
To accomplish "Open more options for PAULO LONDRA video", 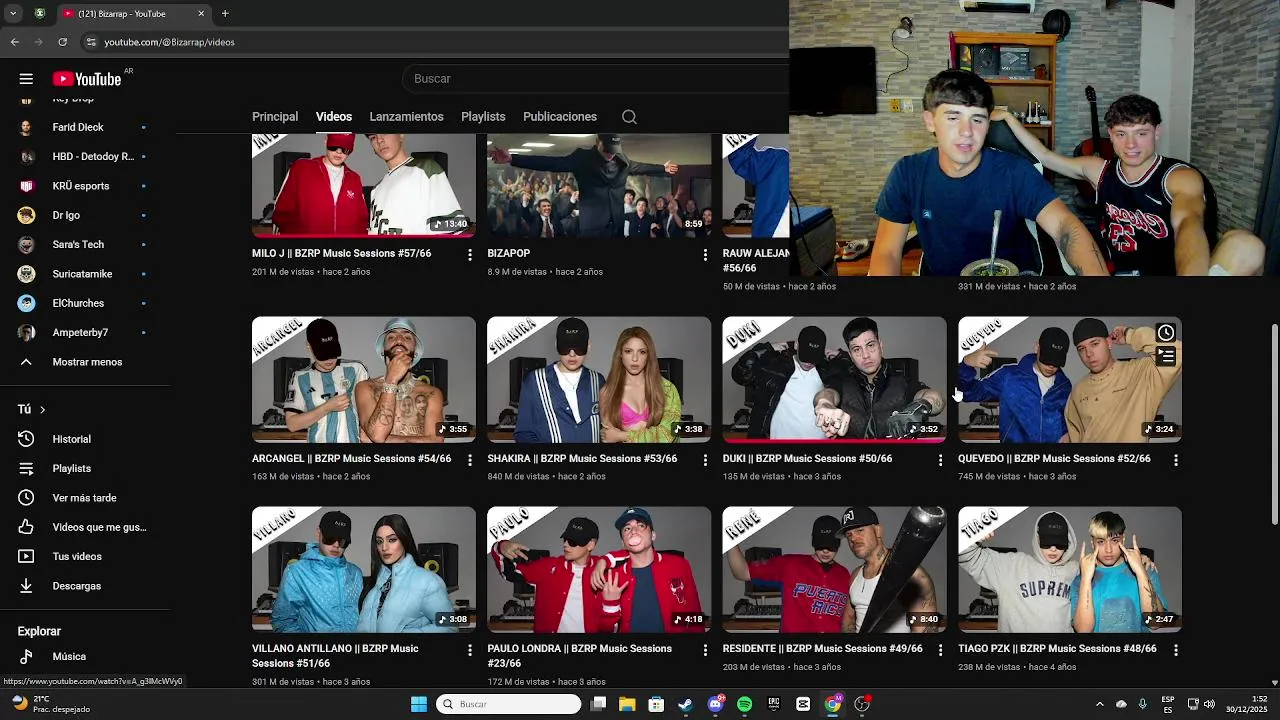I will (x=705, y=650).
